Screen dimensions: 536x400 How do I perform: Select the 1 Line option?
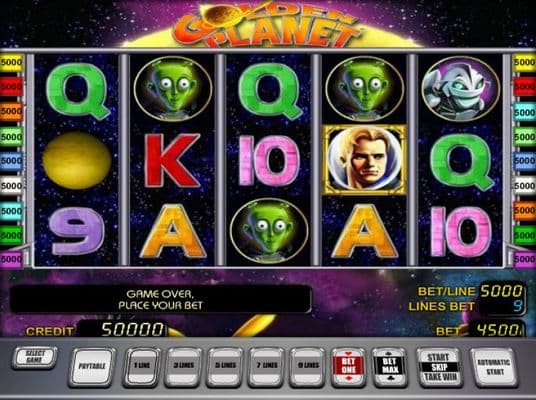[x=142, y=366]
